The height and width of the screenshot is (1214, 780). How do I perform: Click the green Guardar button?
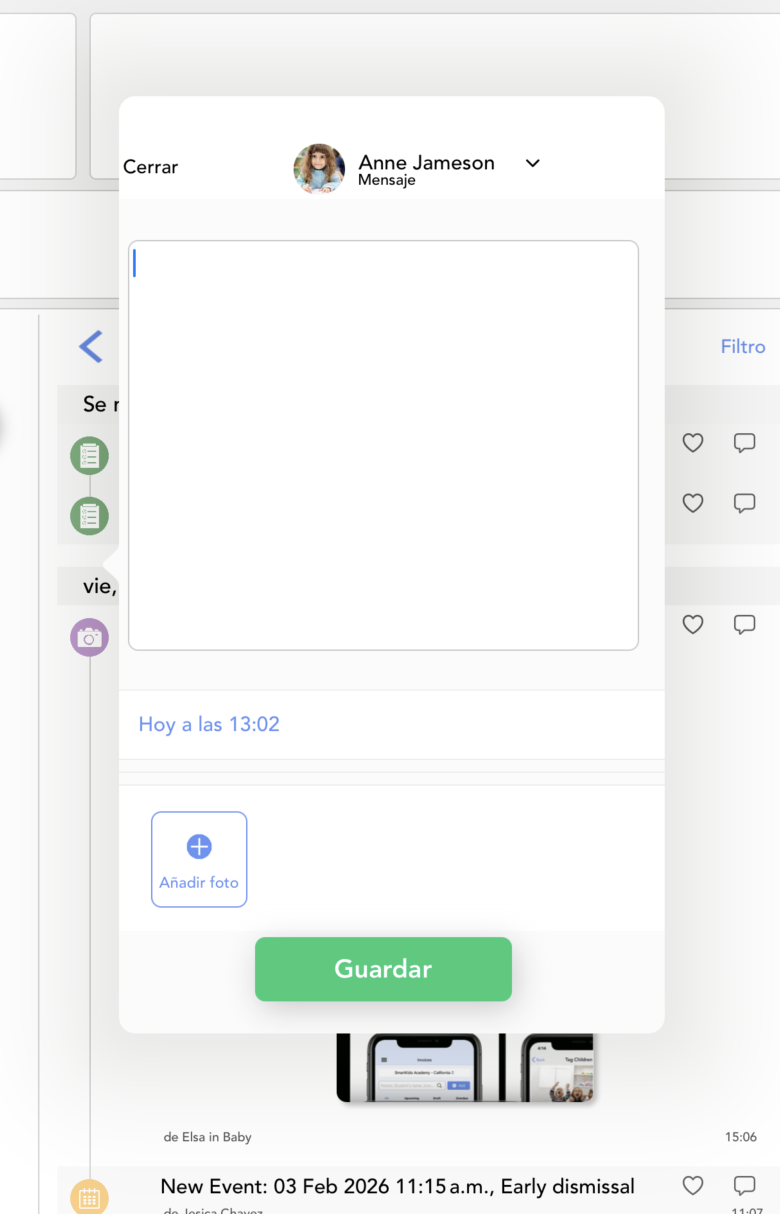point(383,969)
